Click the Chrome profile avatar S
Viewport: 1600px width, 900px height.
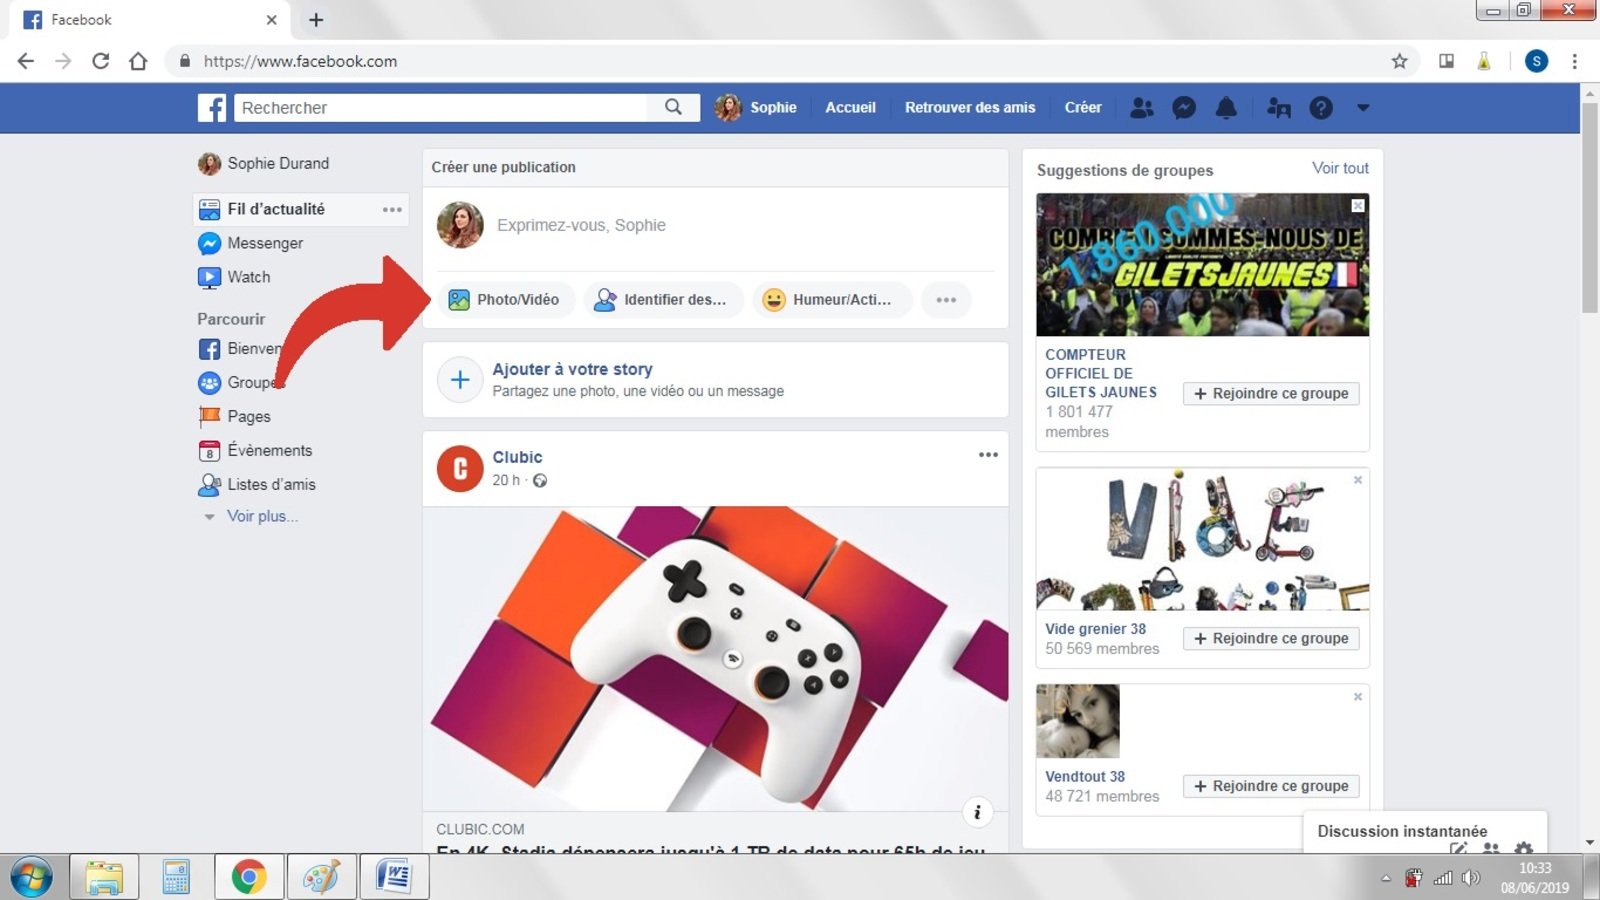1536,61
